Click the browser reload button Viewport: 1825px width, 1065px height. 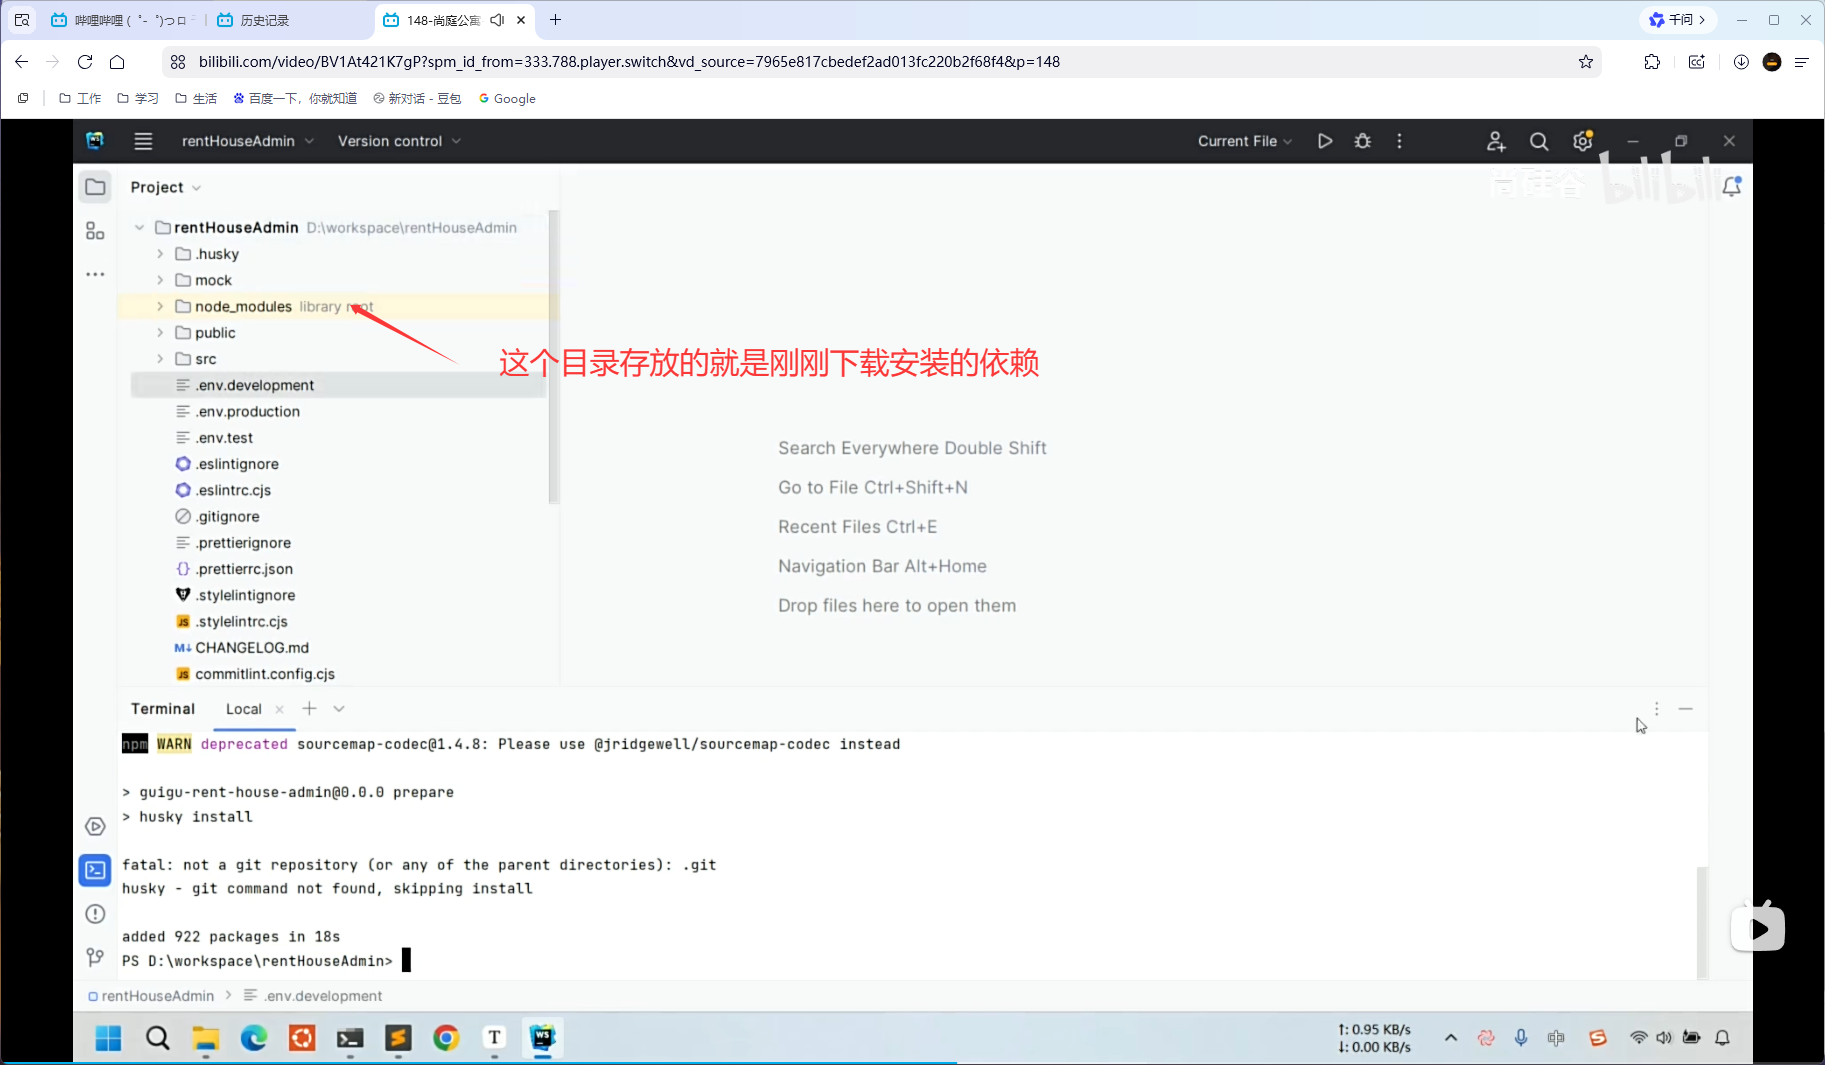coord(85,62)
